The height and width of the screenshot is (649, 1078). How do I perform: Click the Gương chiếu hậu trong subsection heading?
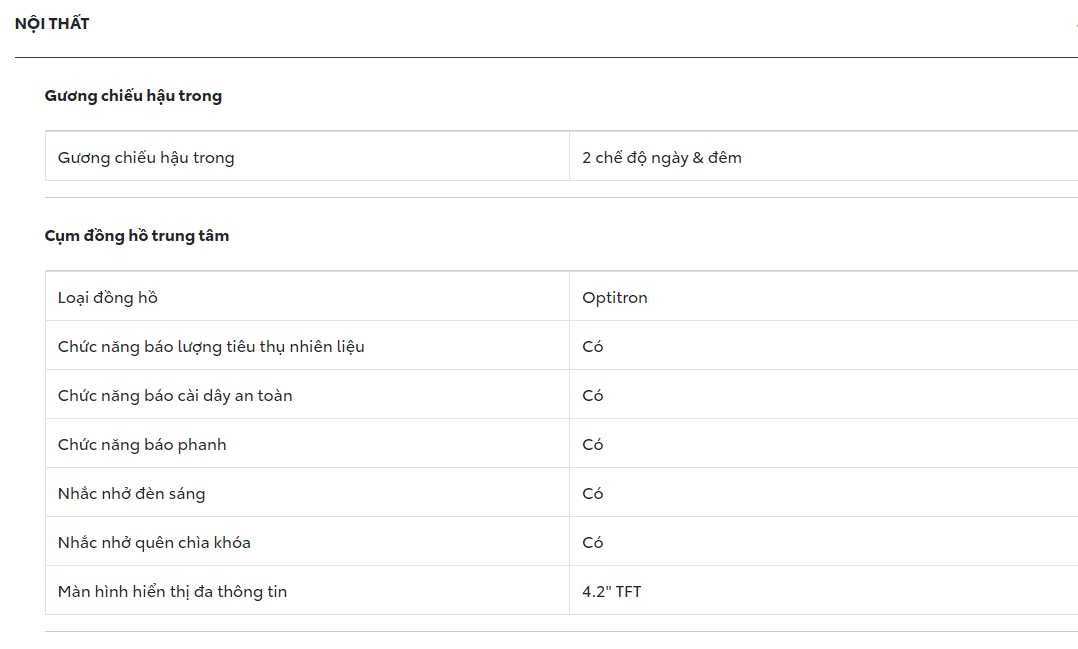[x=133, y=96]
